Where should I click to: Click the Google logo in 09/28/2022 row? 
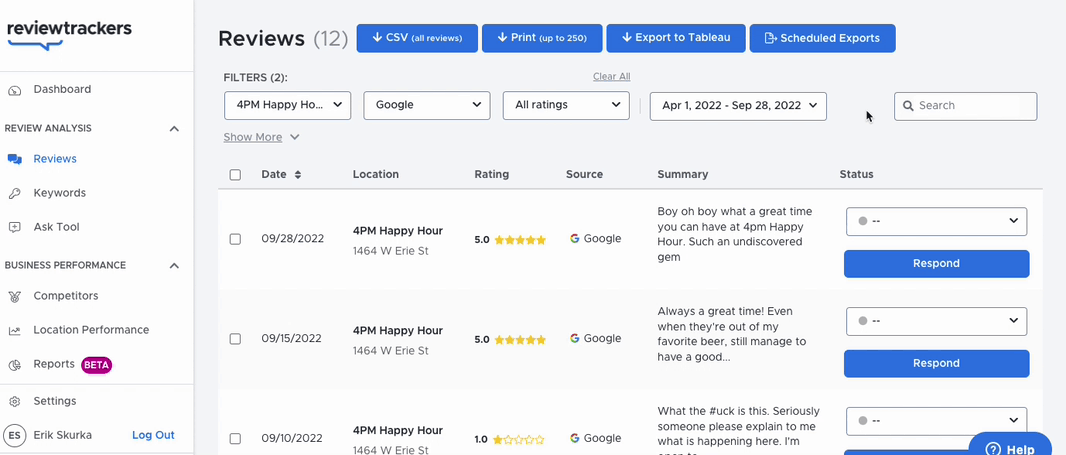point(574,239)
